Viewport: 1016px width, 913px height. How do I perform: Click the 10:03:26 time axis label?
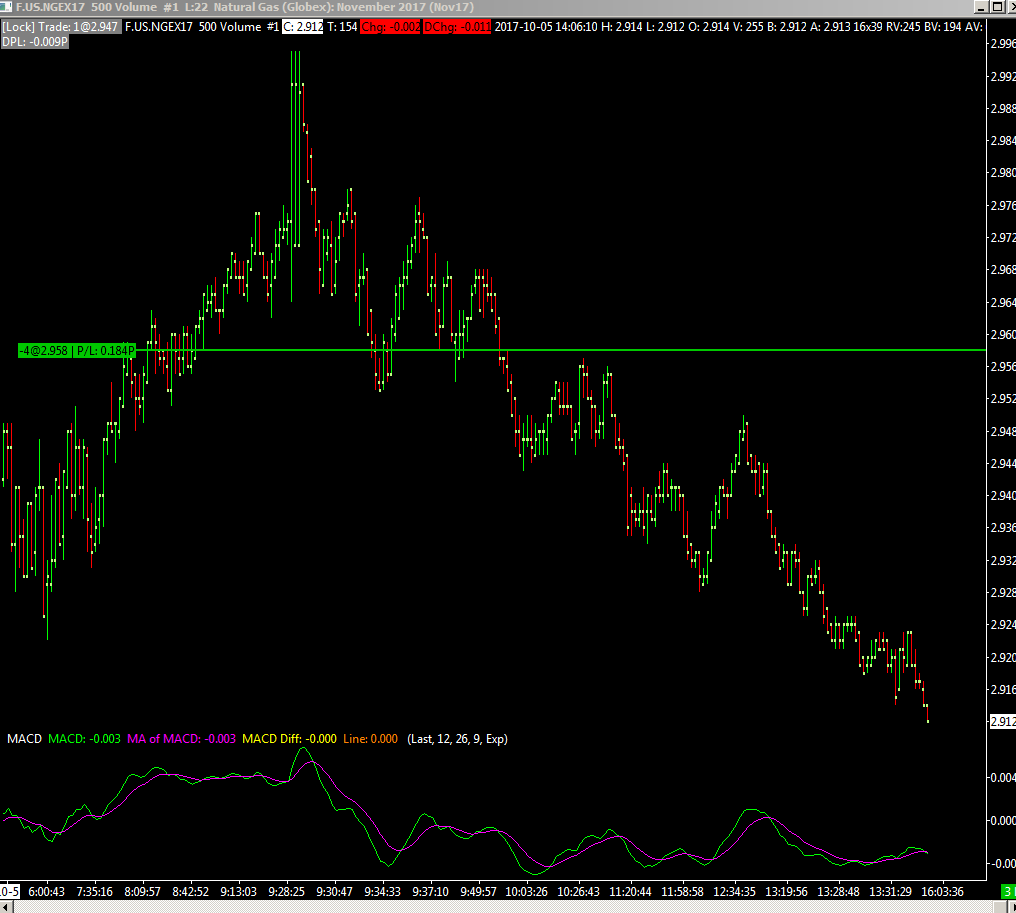526,892
